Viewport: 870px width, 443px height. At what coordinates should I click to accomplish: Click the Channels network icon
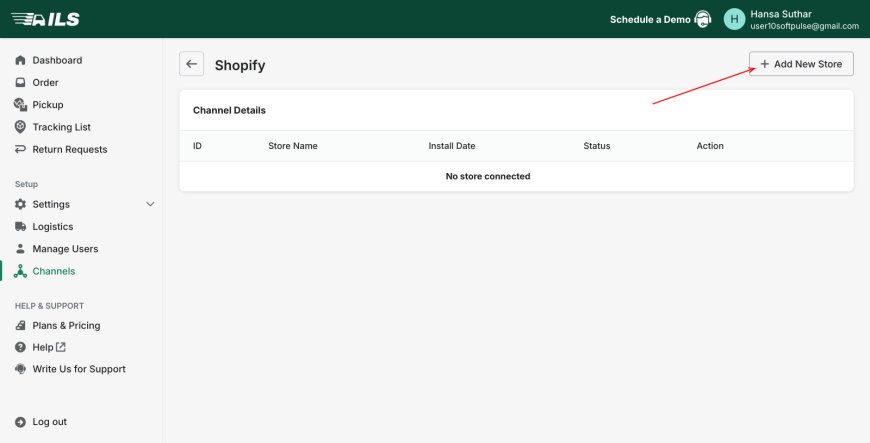tap(21, 271)
